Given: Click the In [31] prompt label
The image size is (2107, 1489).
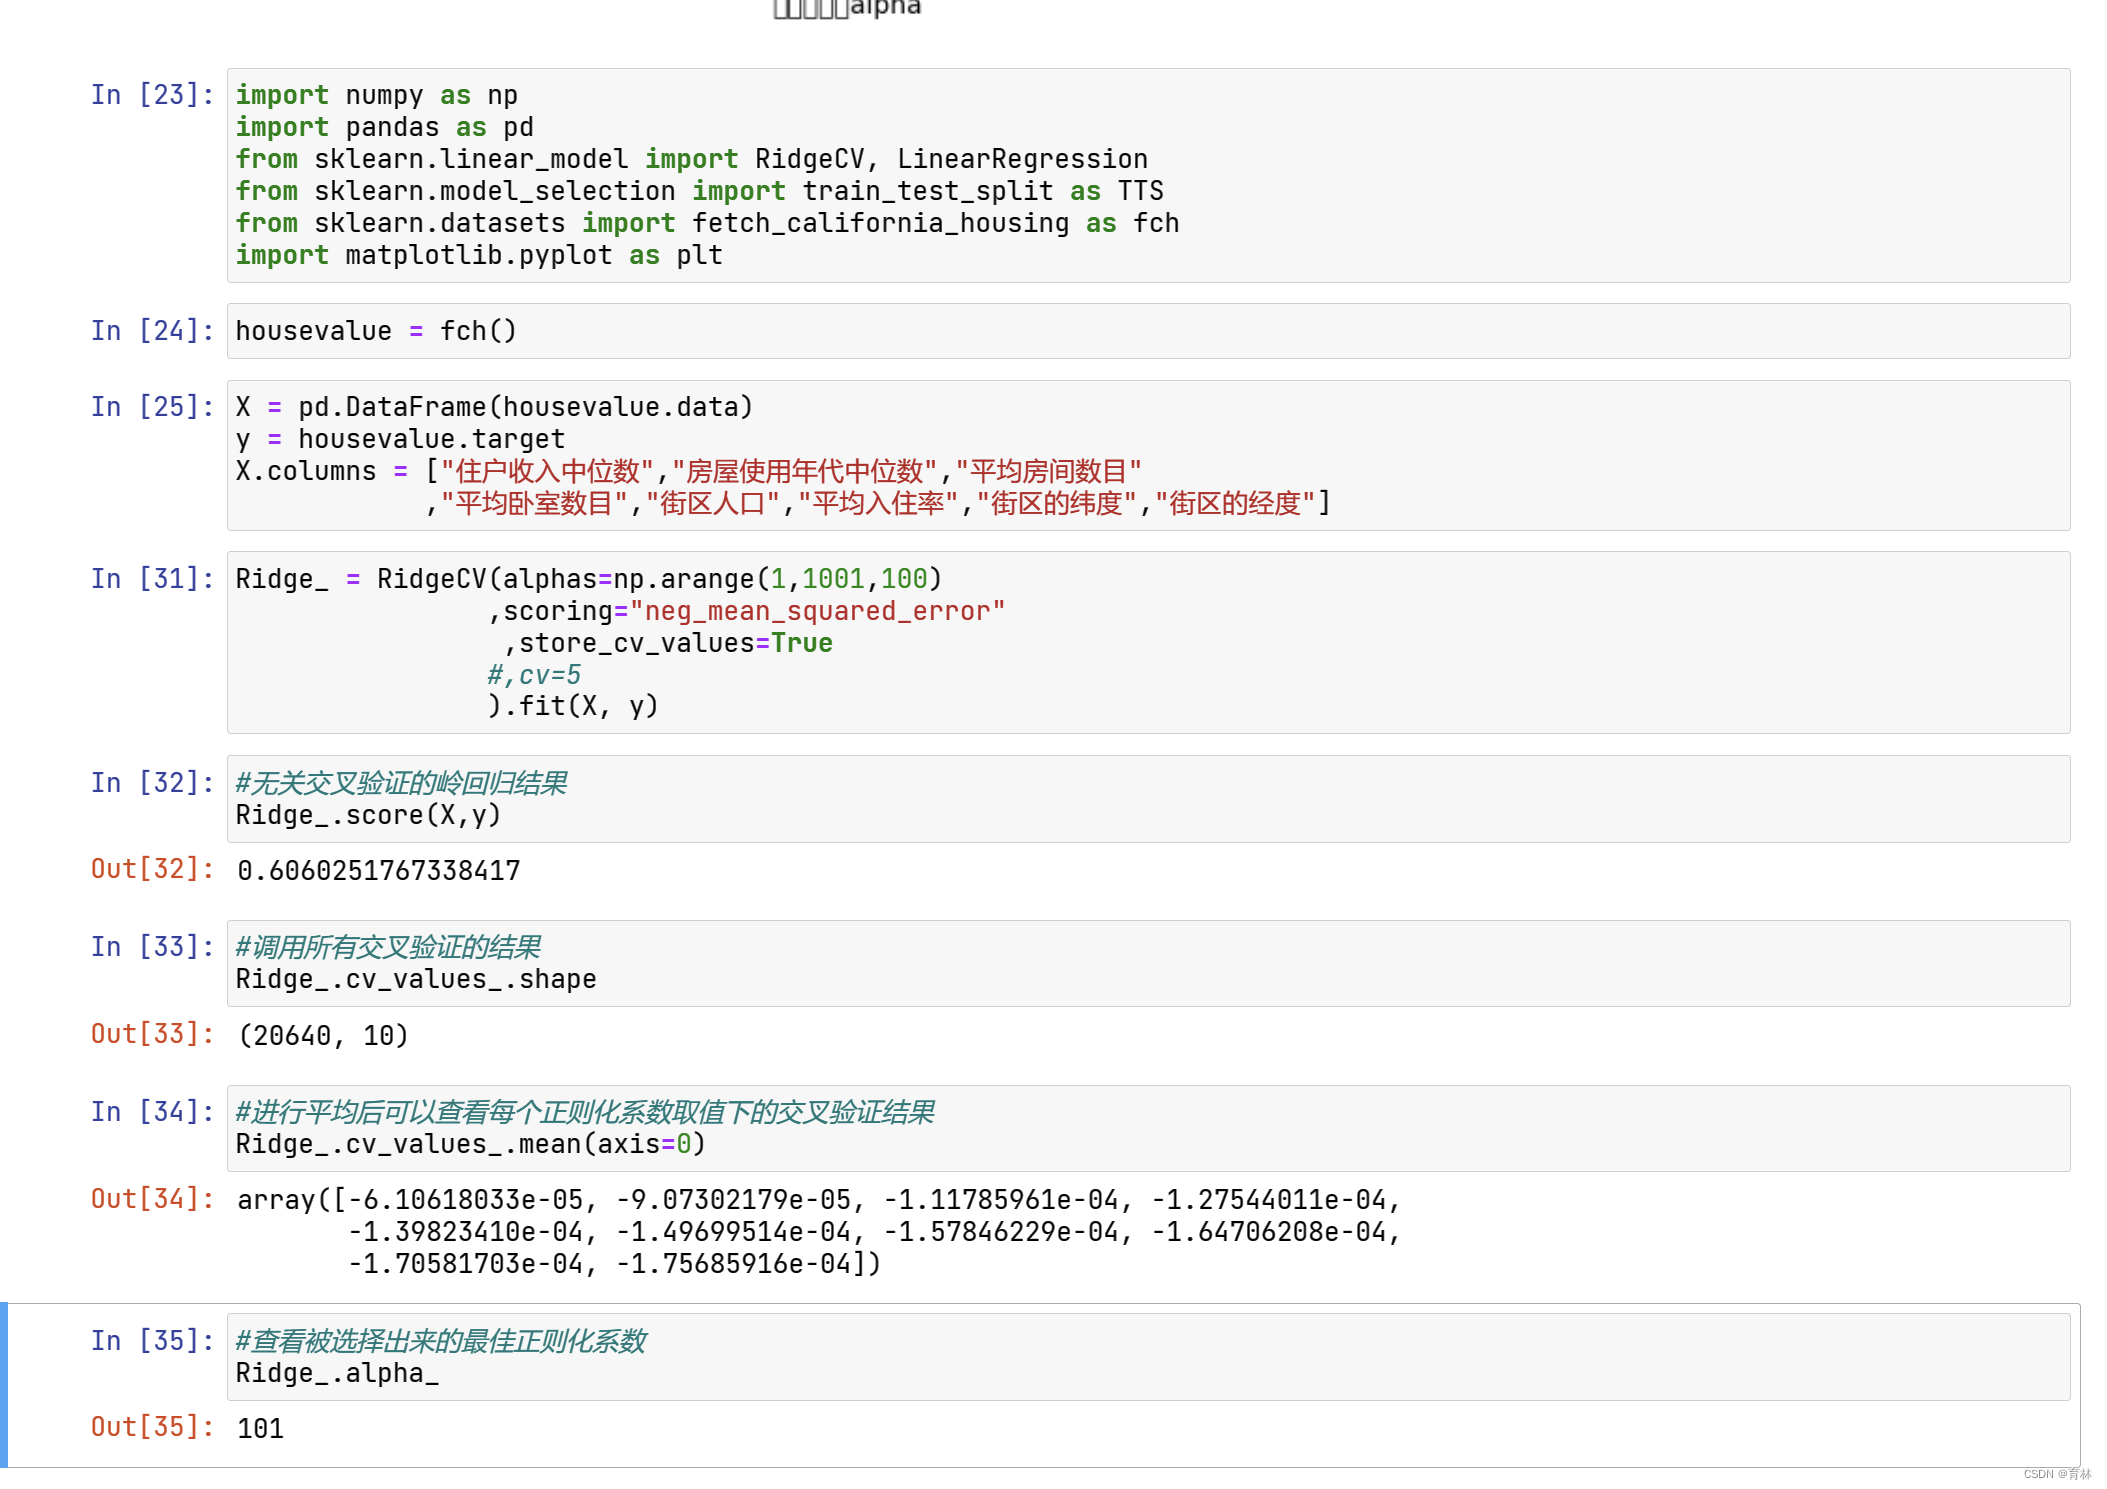Looking at the screenshot, I should click(152, 579).
